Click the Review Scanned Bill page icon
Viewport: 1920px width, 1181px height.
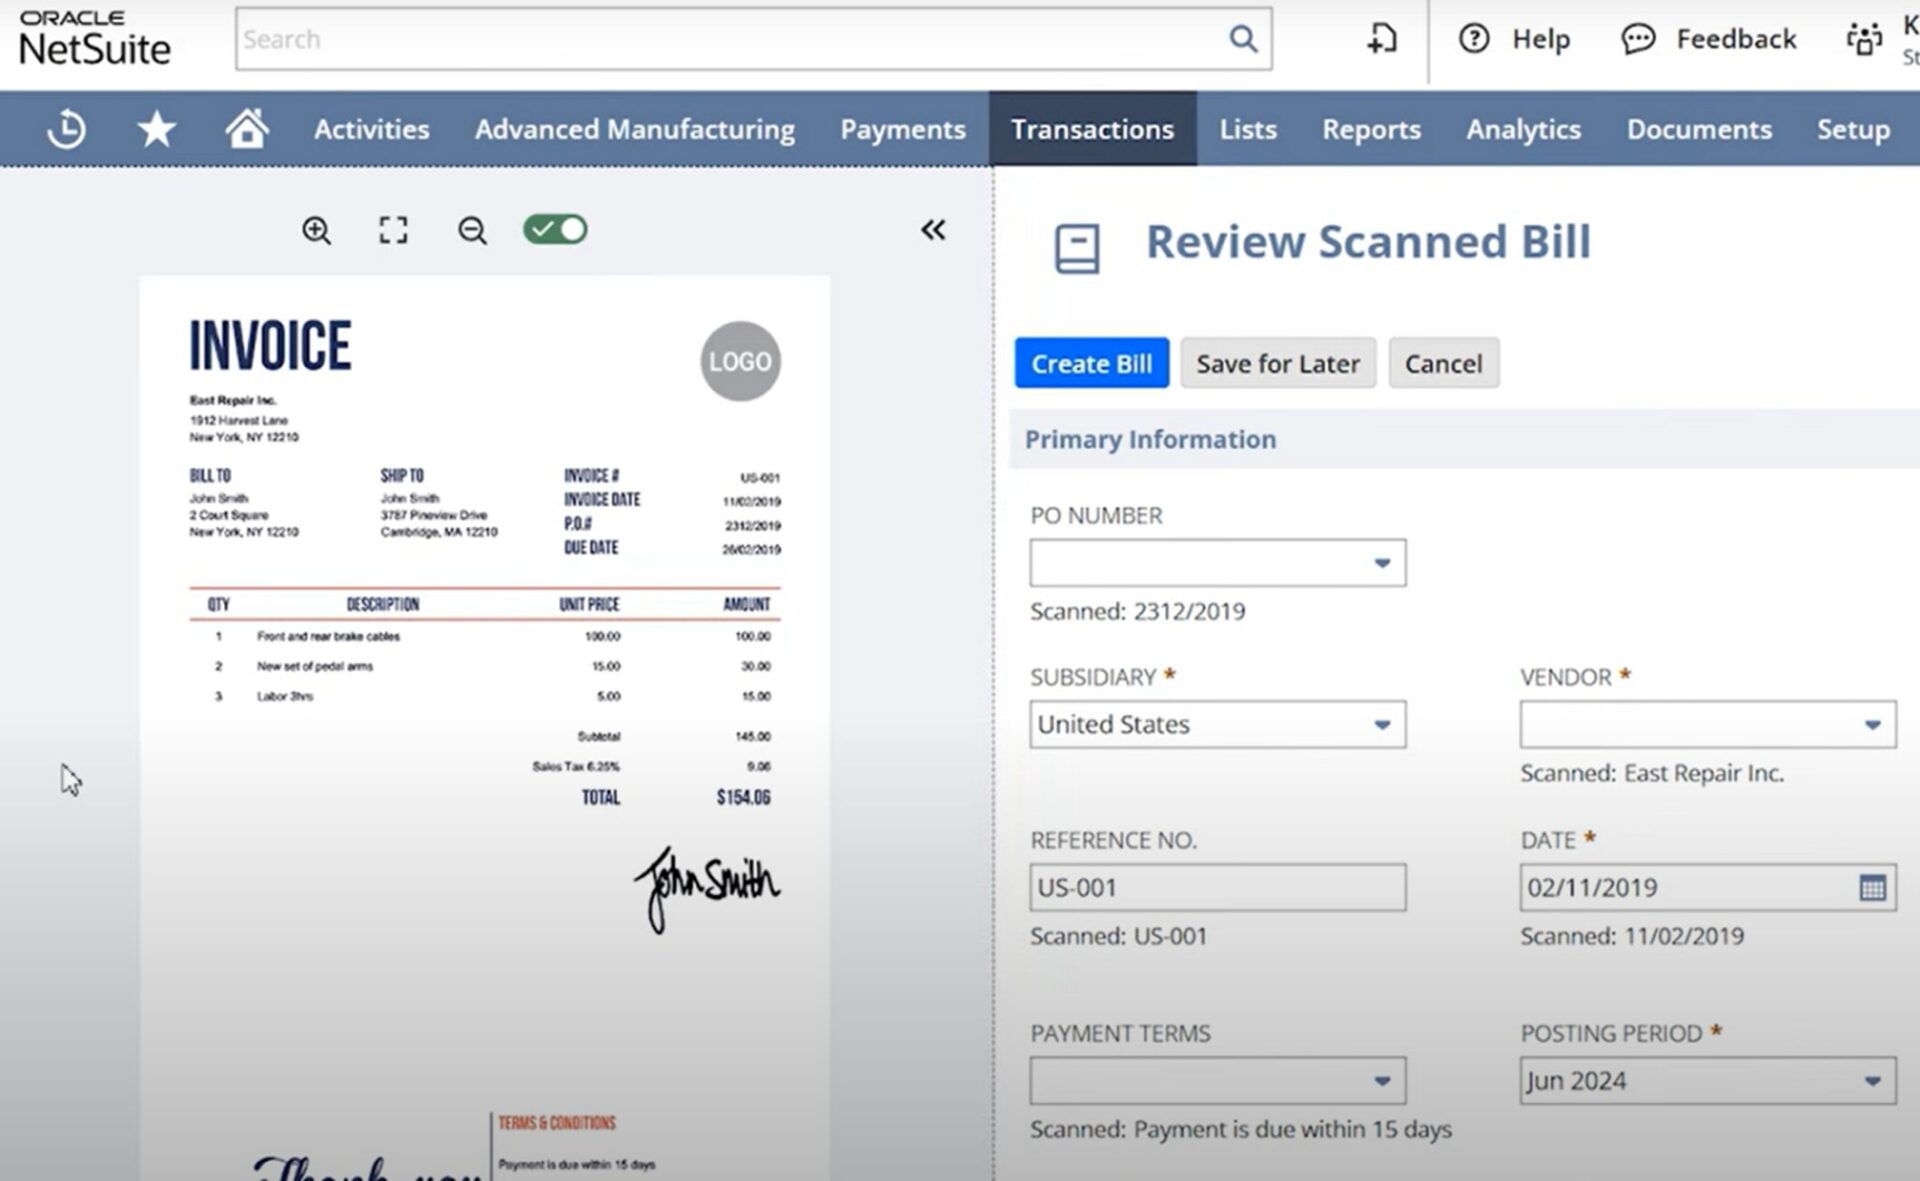point(1077,248)
